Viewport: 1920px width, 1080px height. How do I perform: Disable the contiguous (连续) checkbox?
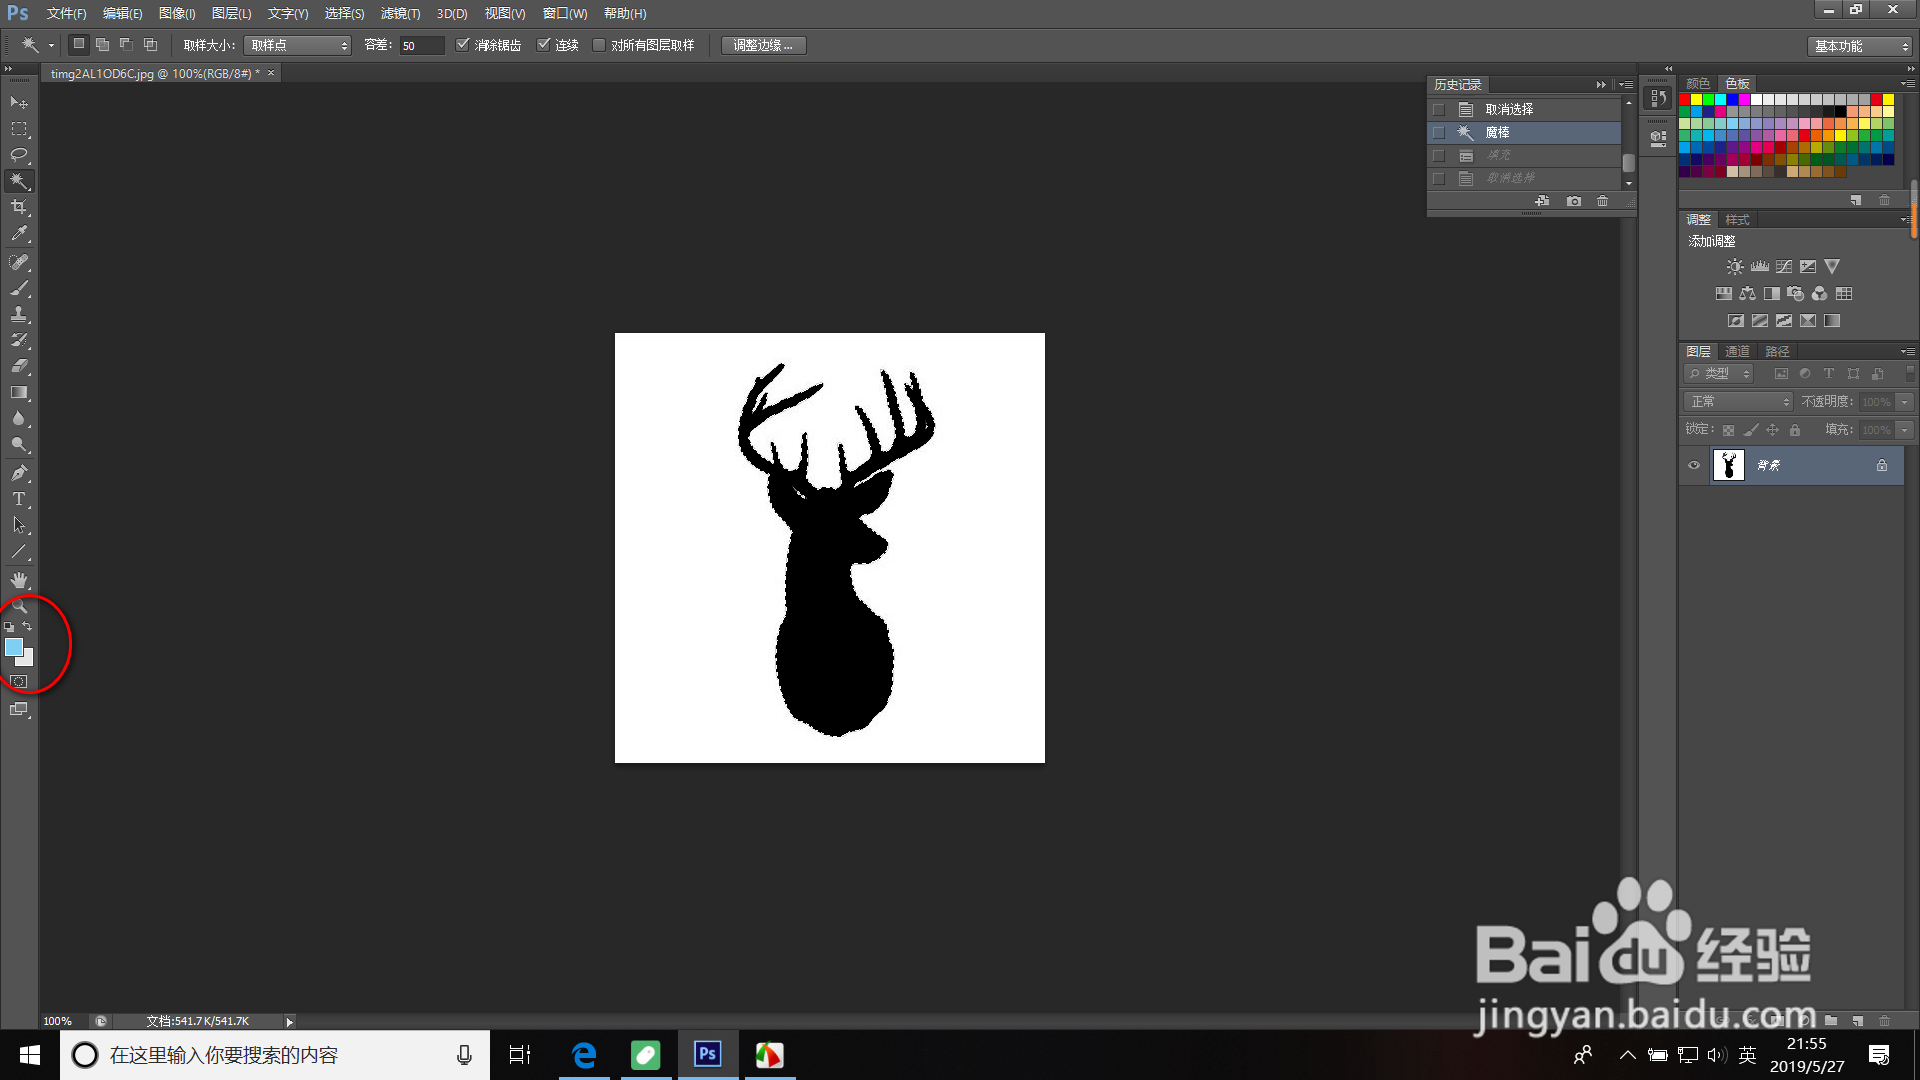pos(544,45)
